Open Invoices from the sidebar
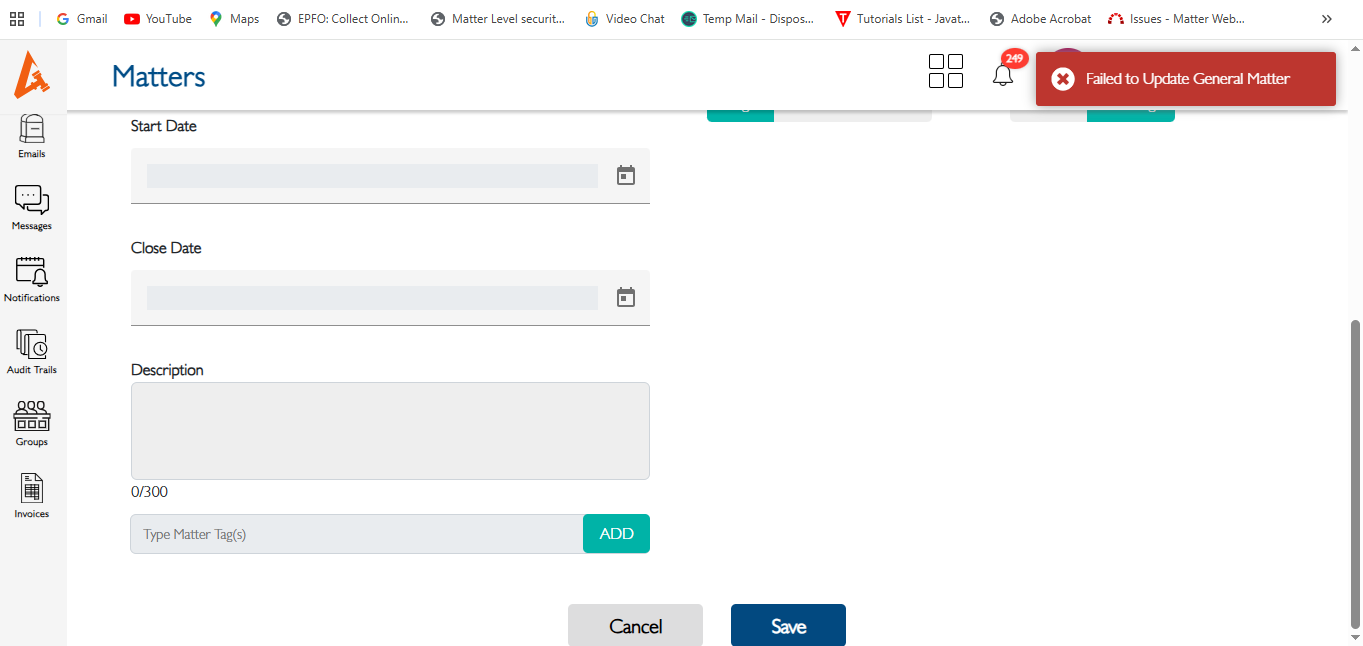1363x646 pixels. pyautogui.click(x=32, y=495)
